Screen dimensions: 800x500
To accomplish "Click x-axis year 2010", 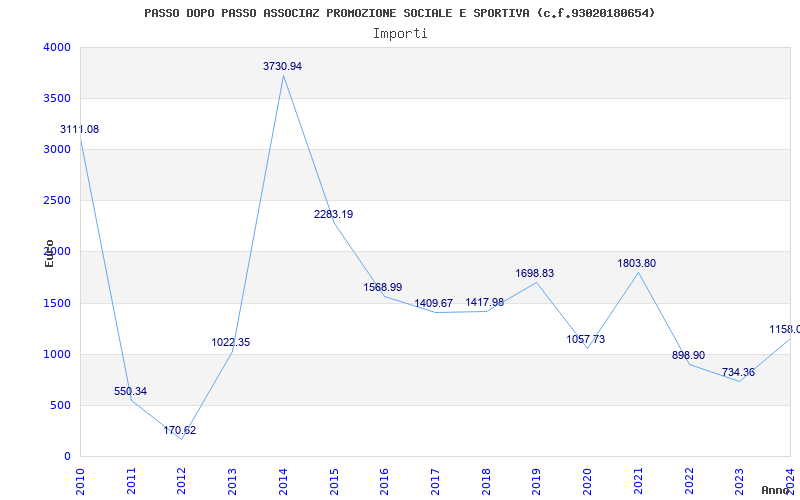I will [x=80, y=481].
